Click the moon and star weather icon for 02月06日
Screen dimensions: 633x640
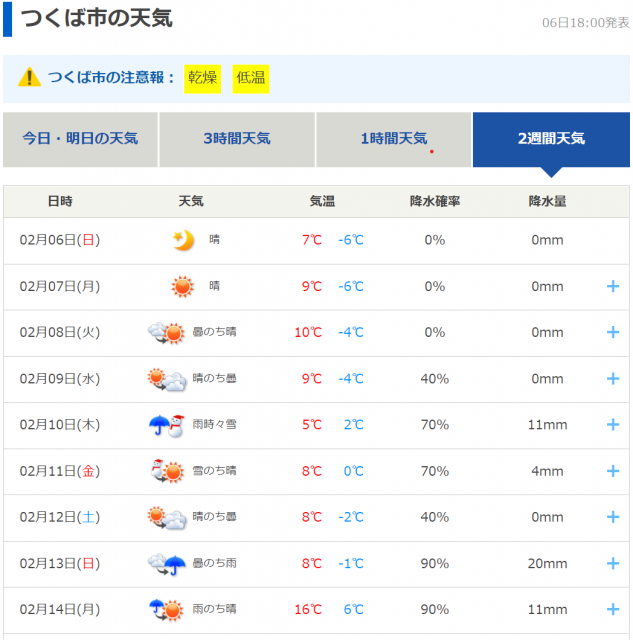pyautogui.click(x=182, y=240)
